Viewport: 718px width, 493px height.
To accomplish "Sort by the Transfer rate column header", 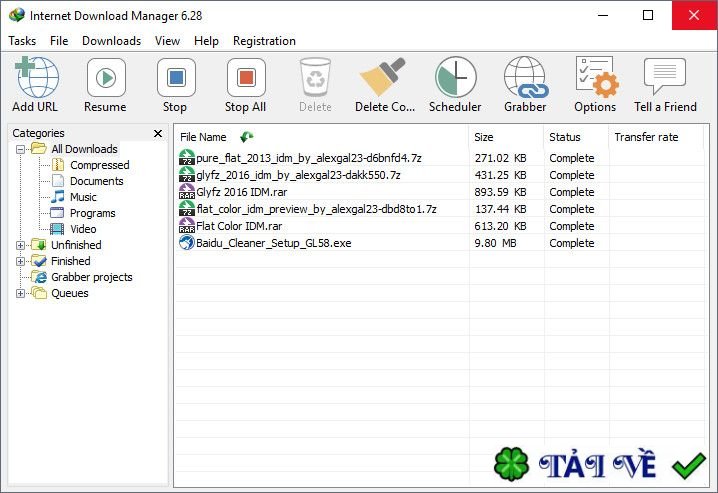I will point(646,137).
